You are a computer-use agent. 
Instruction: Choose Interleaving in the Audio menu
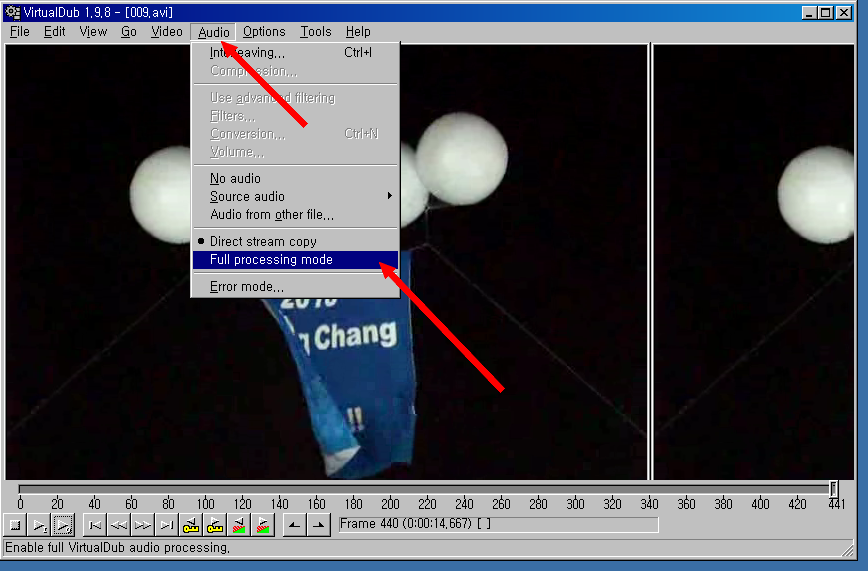point(295,53)
